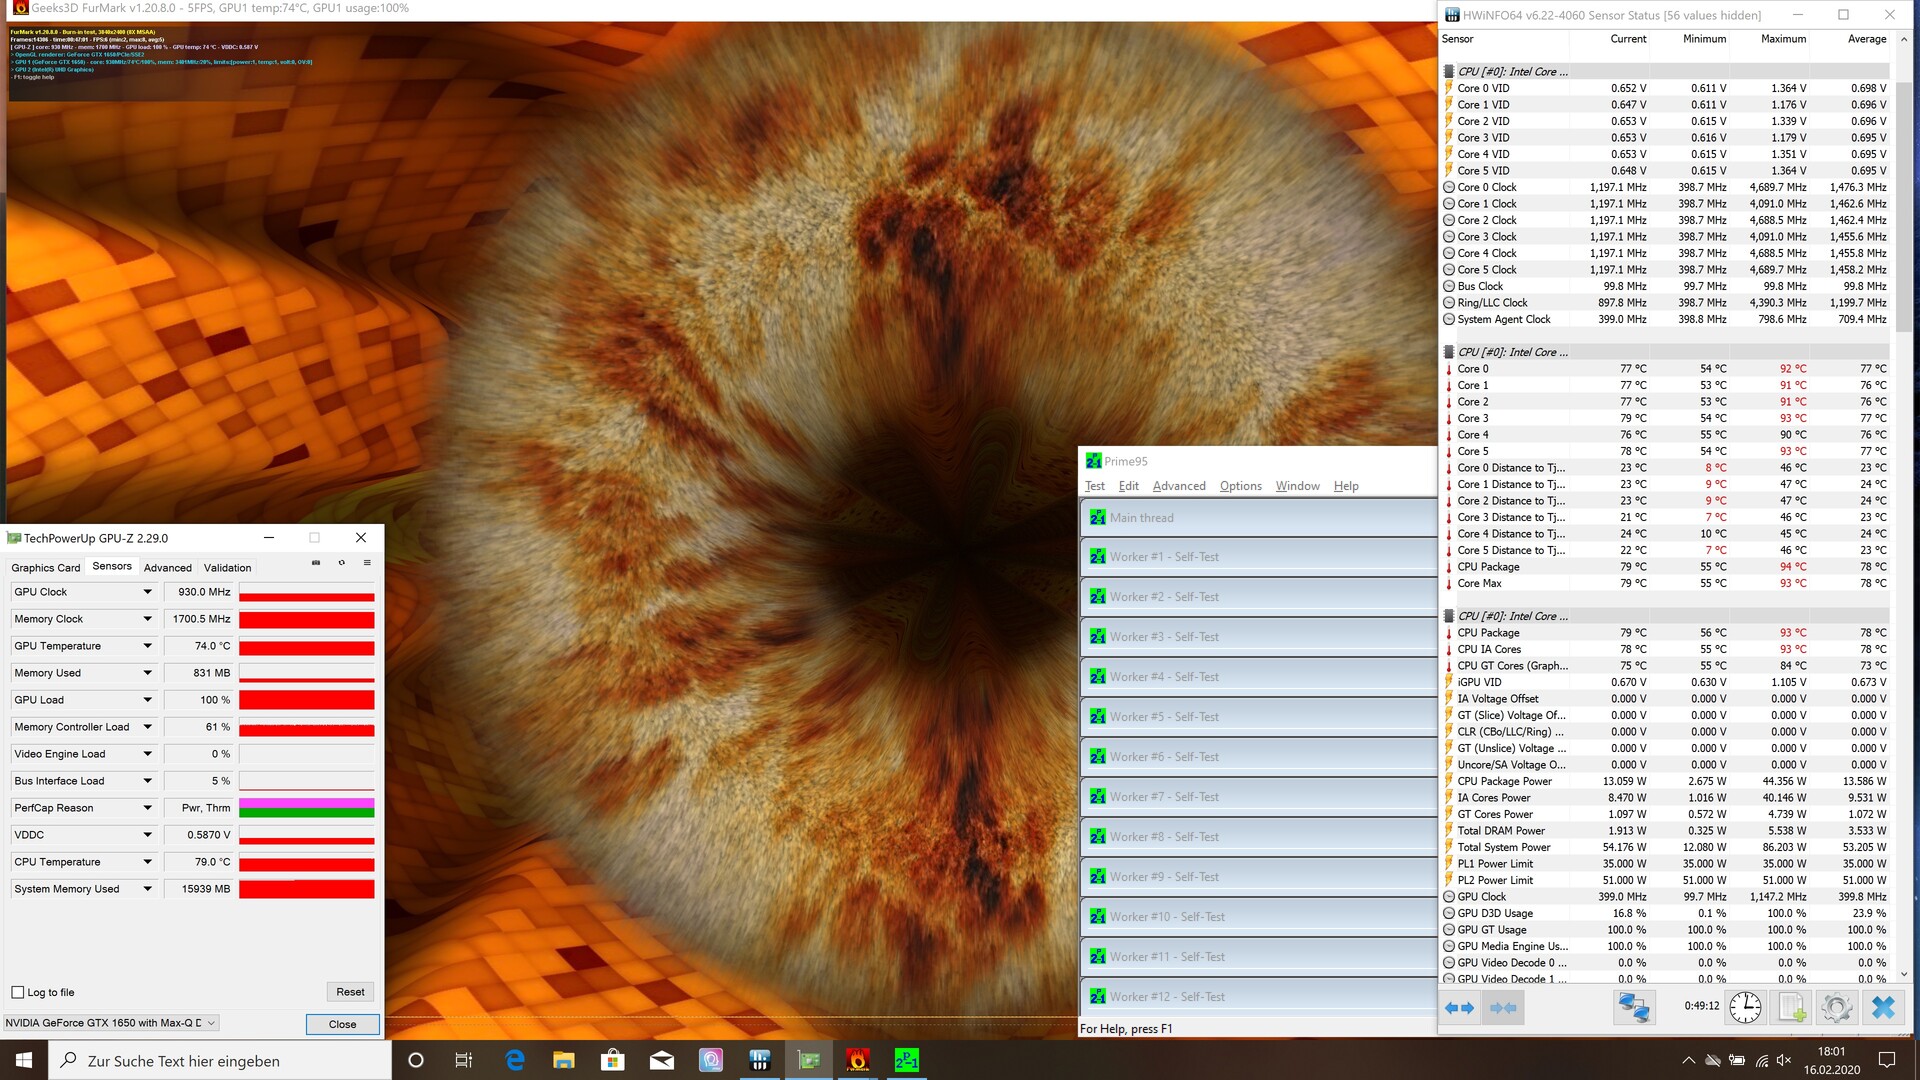Open Prime95 Advanced menu
Screen dimensions: 1920x1080
(x=1179, y=486)
